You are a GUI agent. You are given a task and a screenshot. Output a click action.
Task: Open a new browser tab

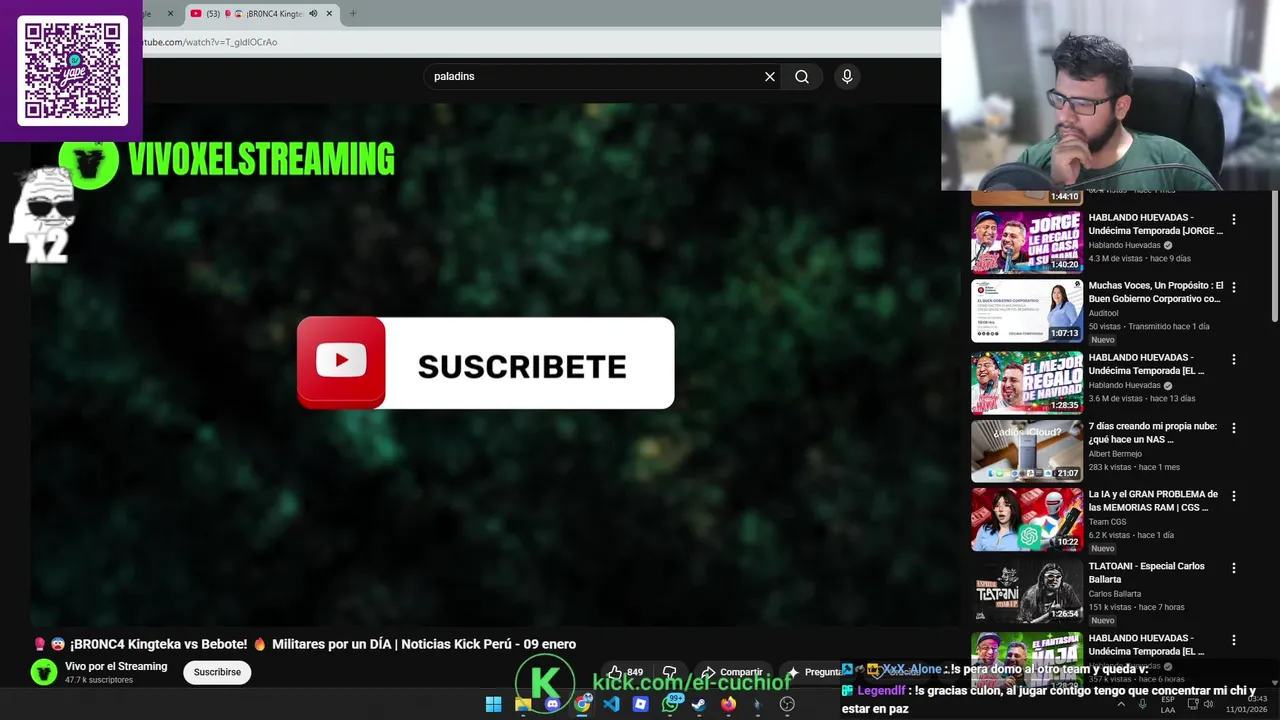click(352, 13)
